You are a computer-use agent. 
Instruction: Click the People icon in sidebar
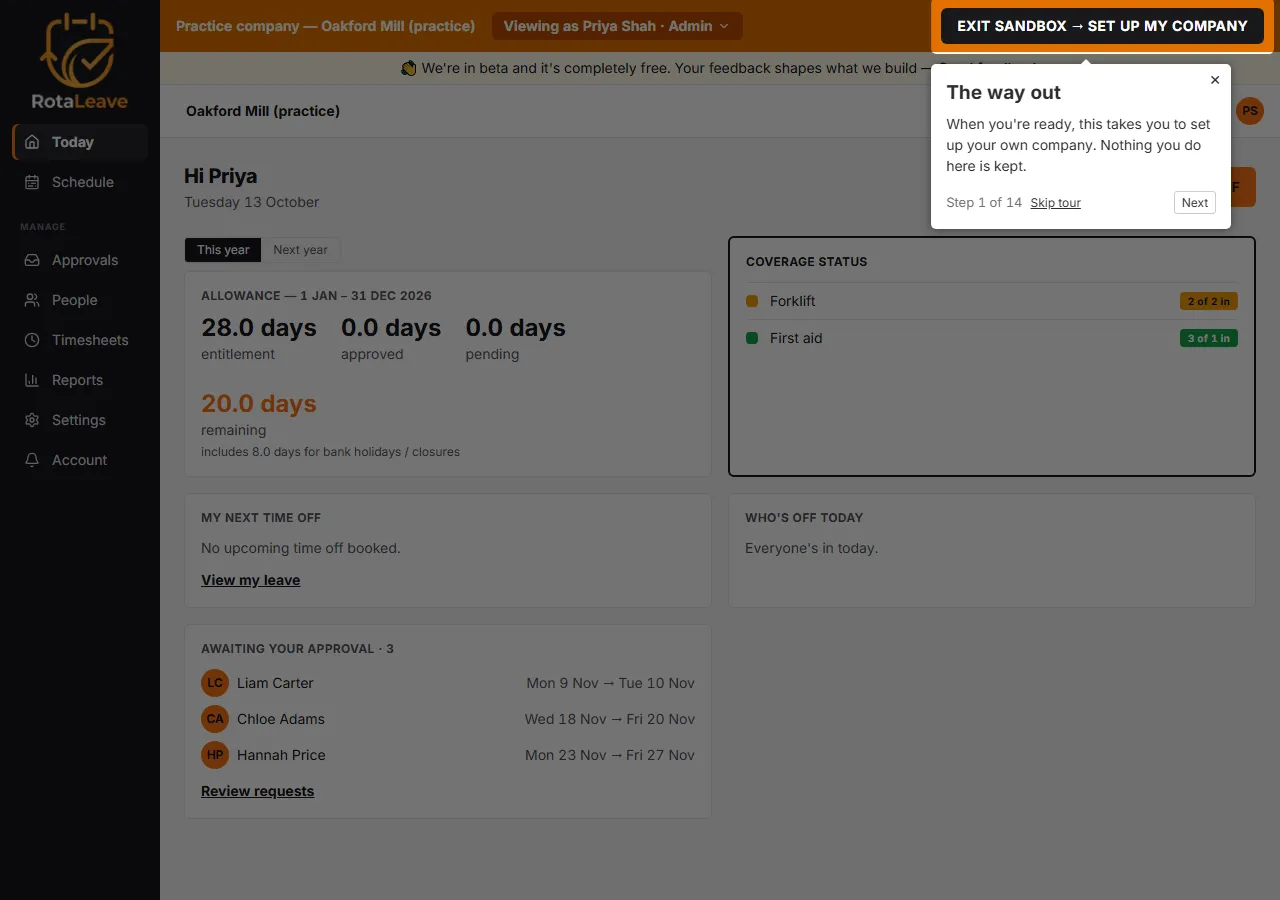tap(32, 300)
